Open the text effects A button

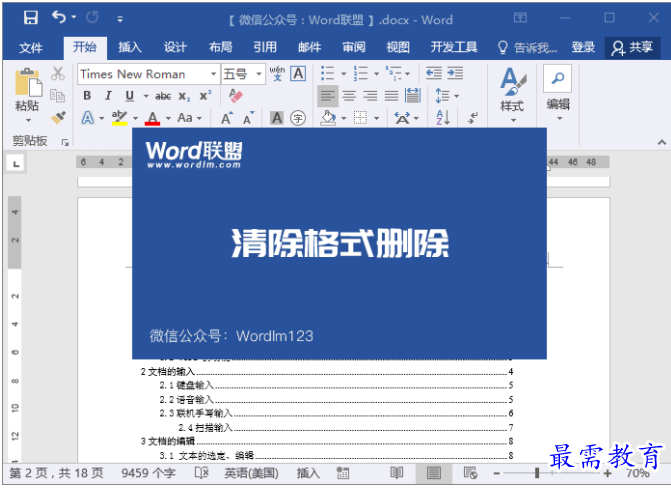coord(87,118)
